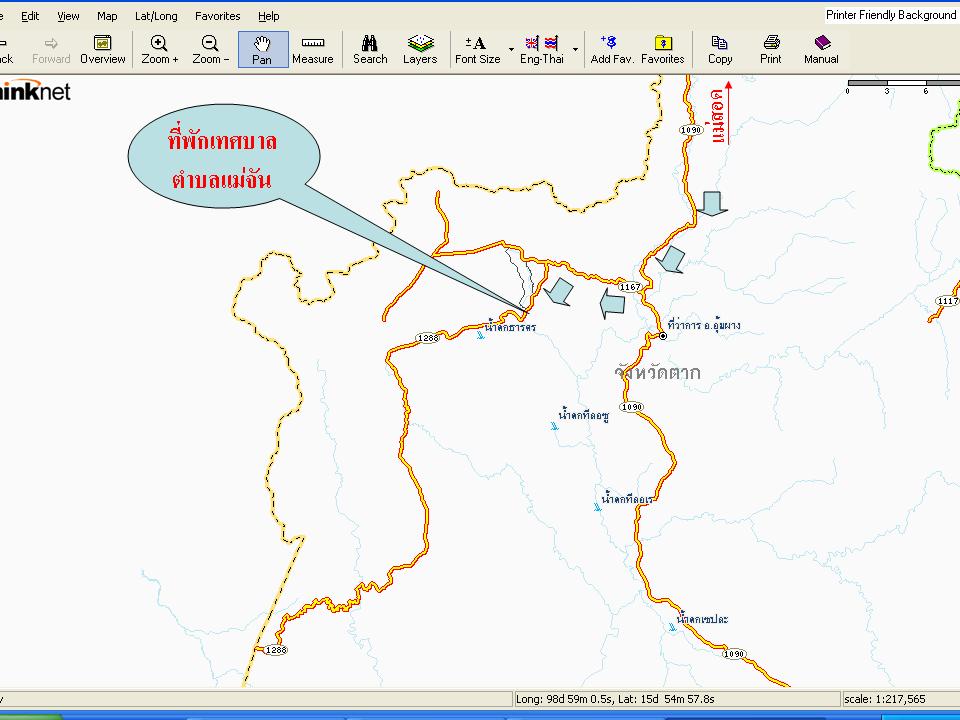The width and height of the screenshot is (960, 720).
Task: Select the Zoom − tool
Action: click(x=210, y=49)
